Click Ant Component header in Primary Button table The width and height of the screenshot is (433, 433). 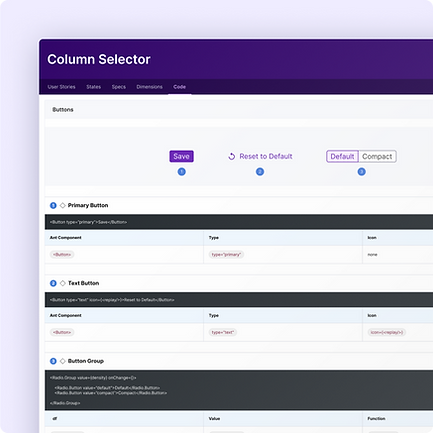pyautogui.click(x=66, y=238)
